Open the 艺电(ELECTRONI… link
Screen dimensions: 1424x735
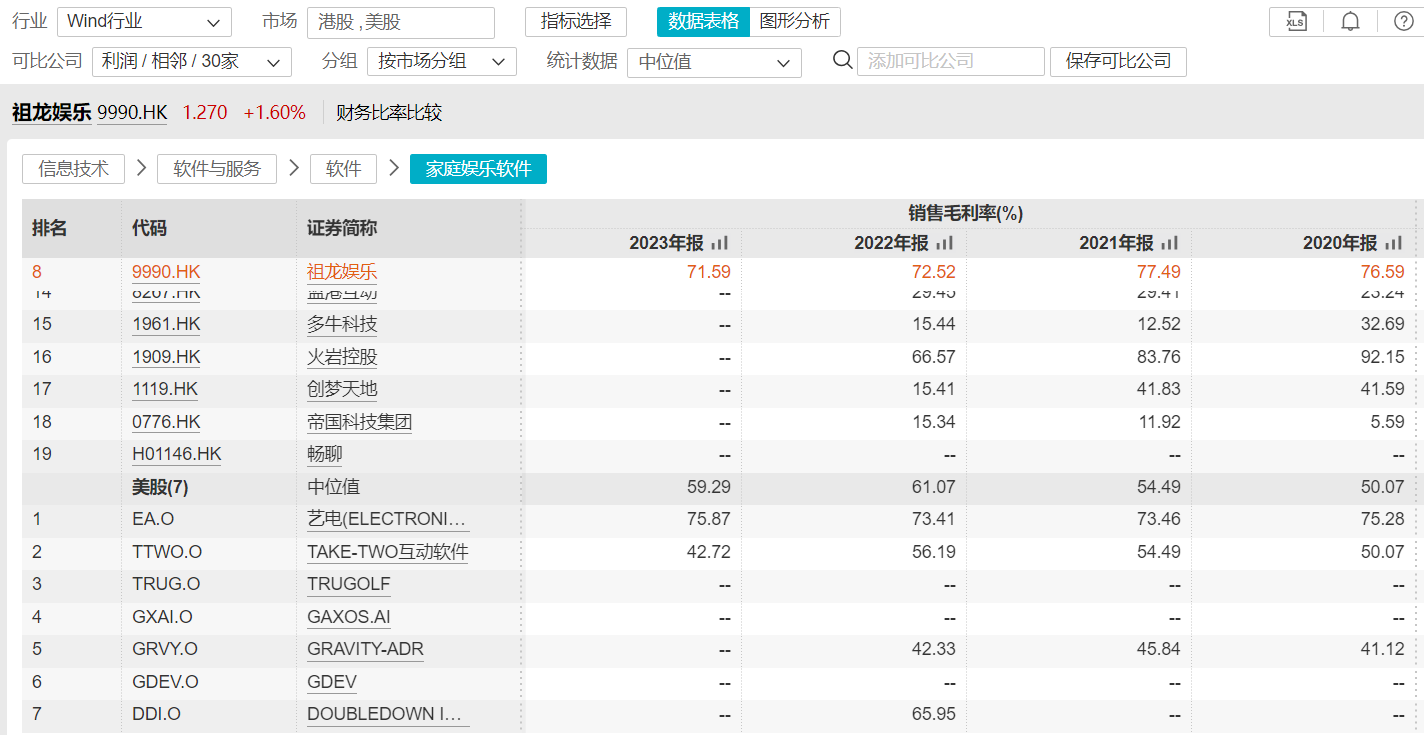point(386,519)
